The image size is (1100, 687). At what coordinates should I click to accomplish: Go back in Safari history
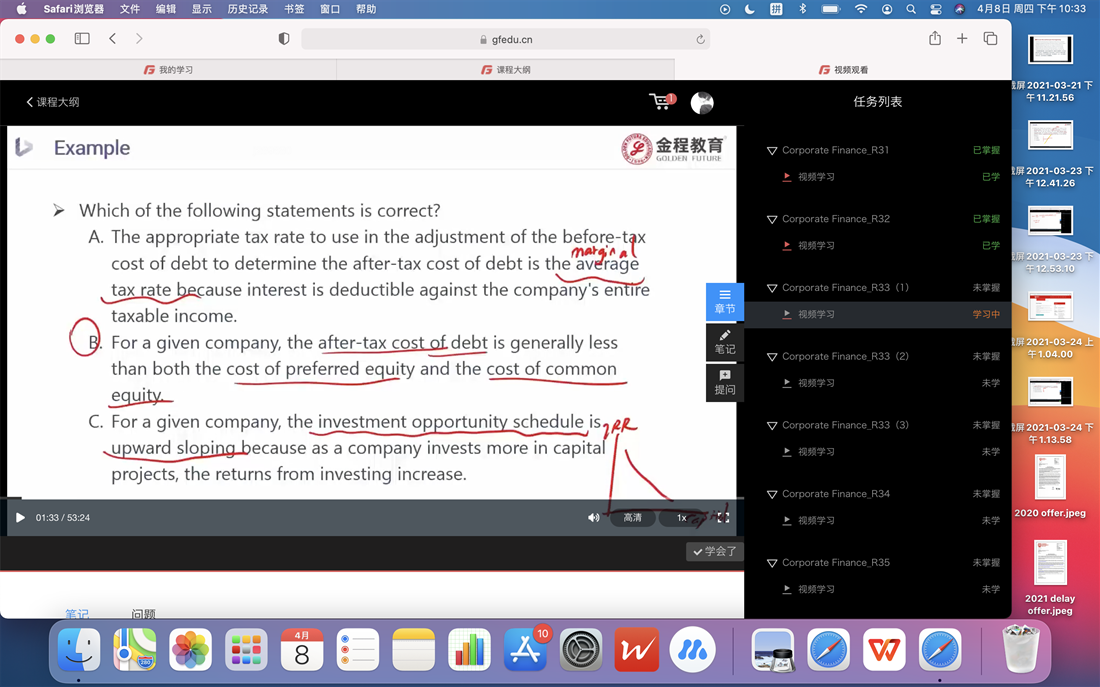tap(112, 39)
